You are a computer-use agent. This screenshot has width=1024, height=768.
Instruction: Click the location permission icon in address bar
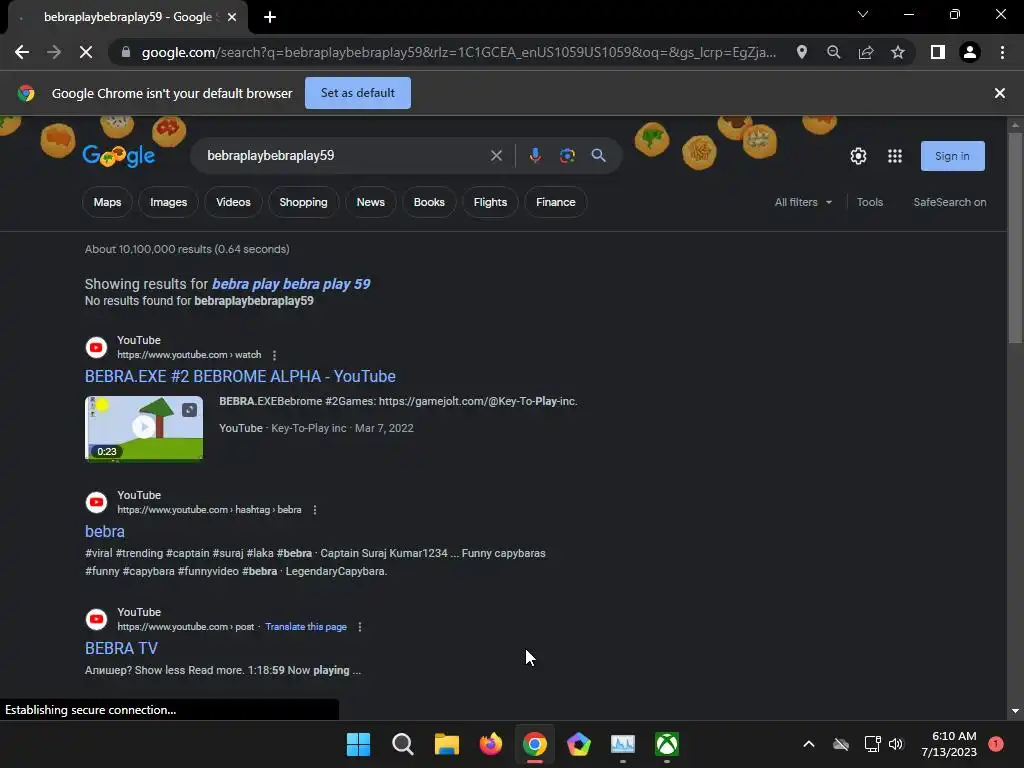coord(801,52)
